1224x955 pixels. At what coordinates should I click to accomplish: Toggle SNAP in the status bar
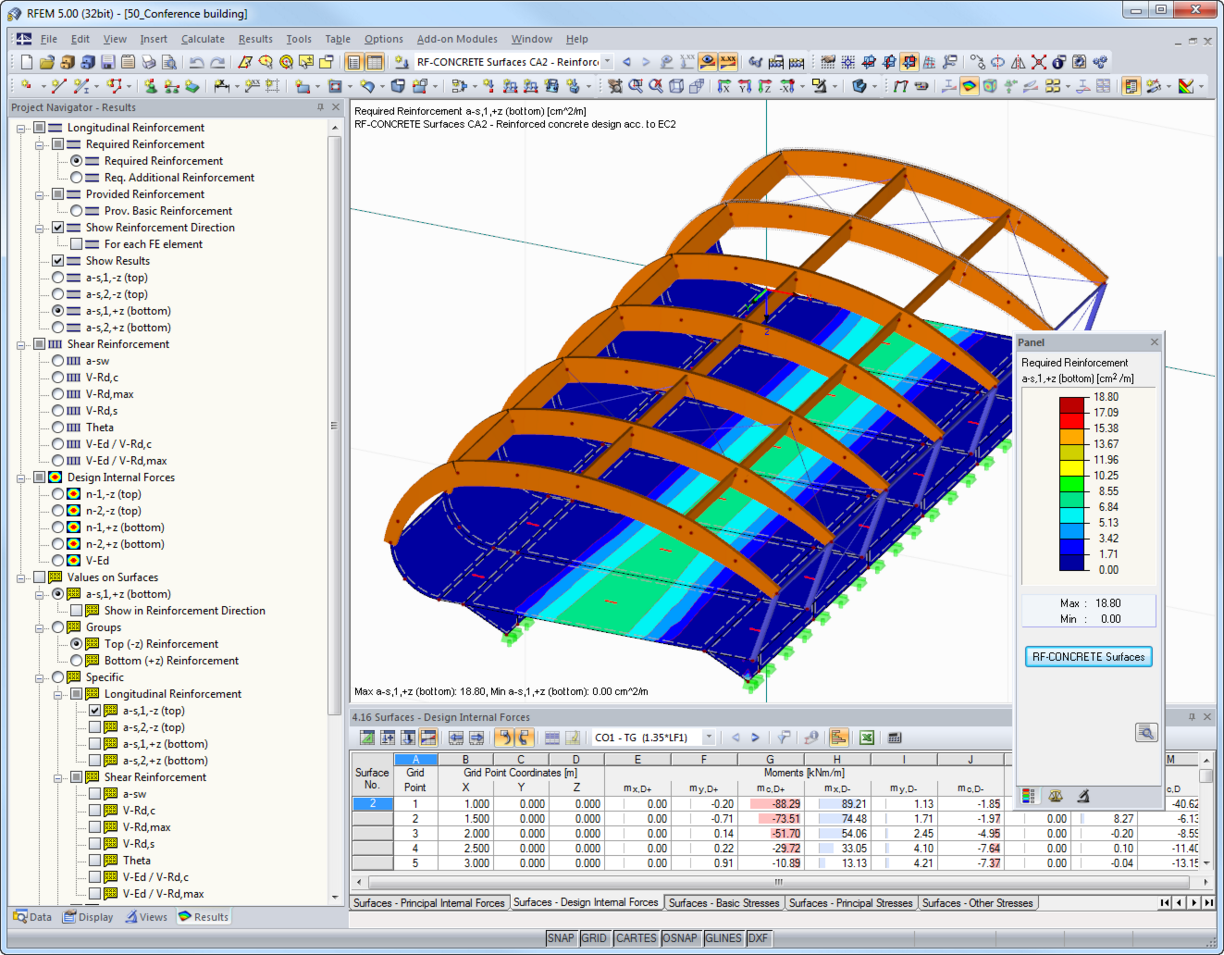pyautogui.click(x=561, y=939)
